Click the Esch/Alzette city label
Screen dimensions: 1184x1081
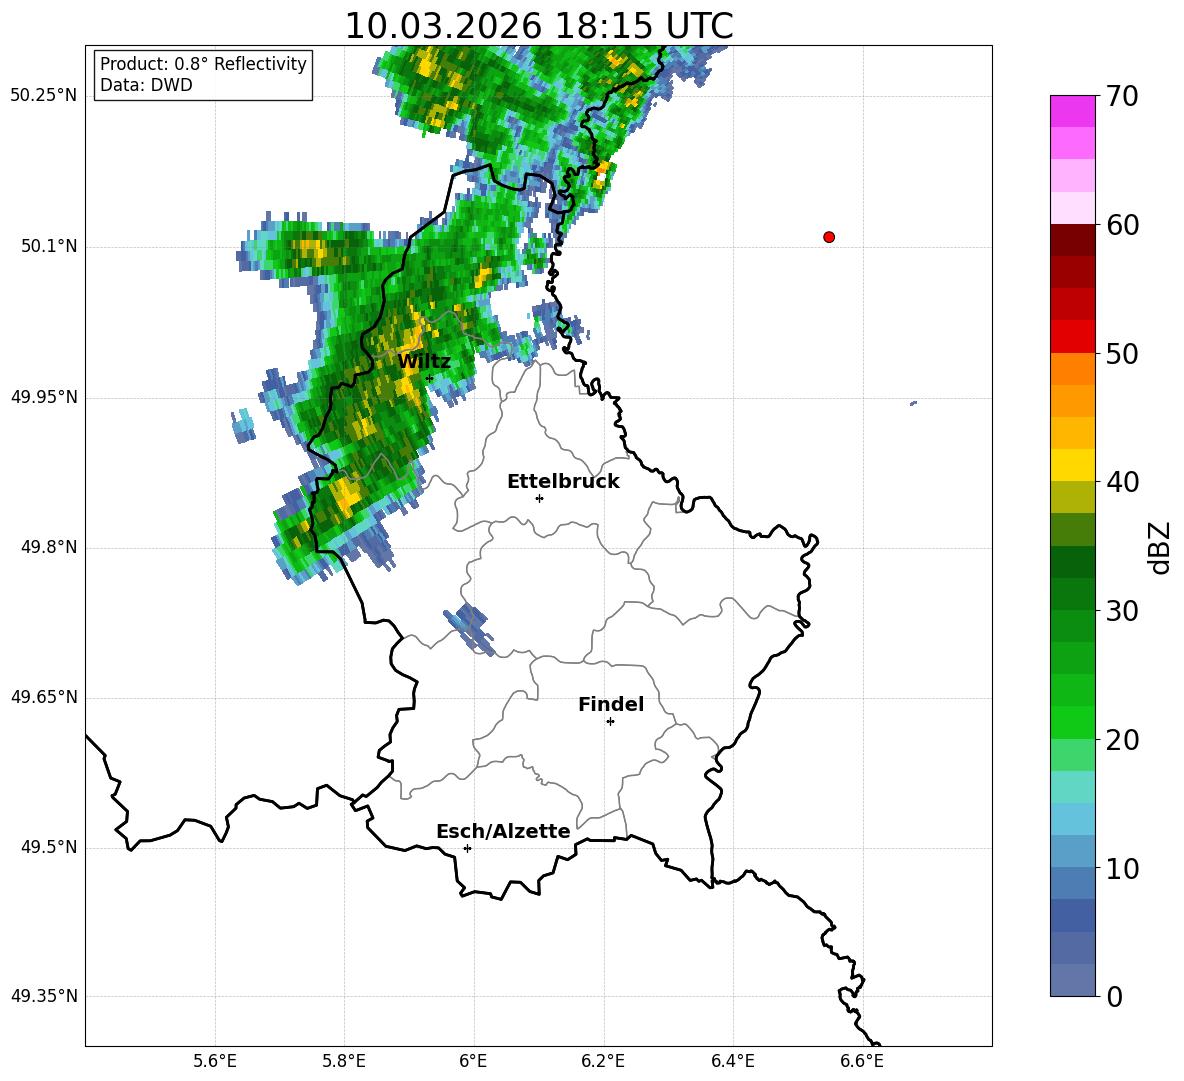(504, 831)
